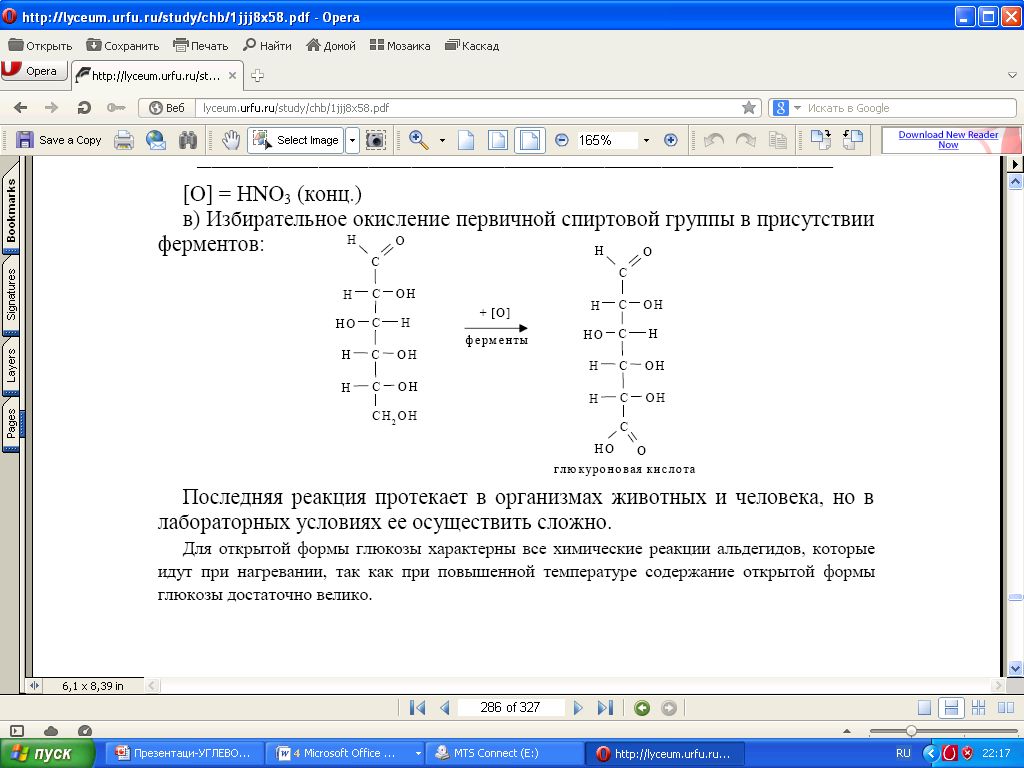Click the Веб address badge
This screenshot has width=1024, height=768.
click(x=168, y=108)
